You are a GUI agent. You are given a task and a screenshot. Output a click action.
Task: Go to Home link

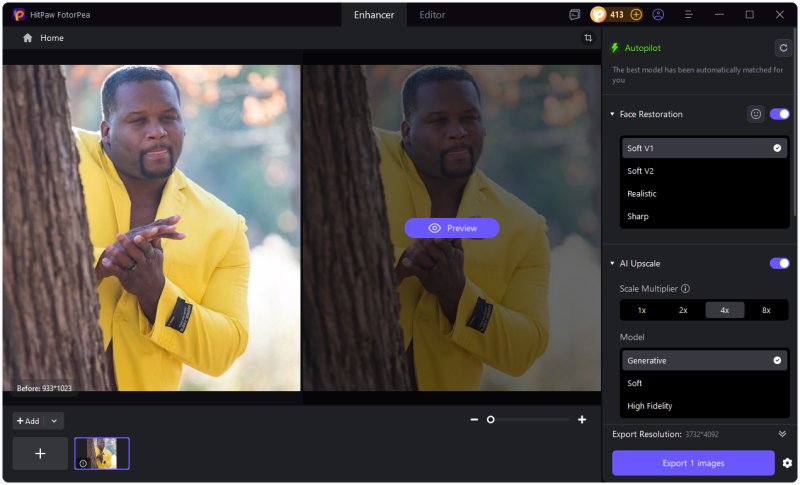pos(52,38)
